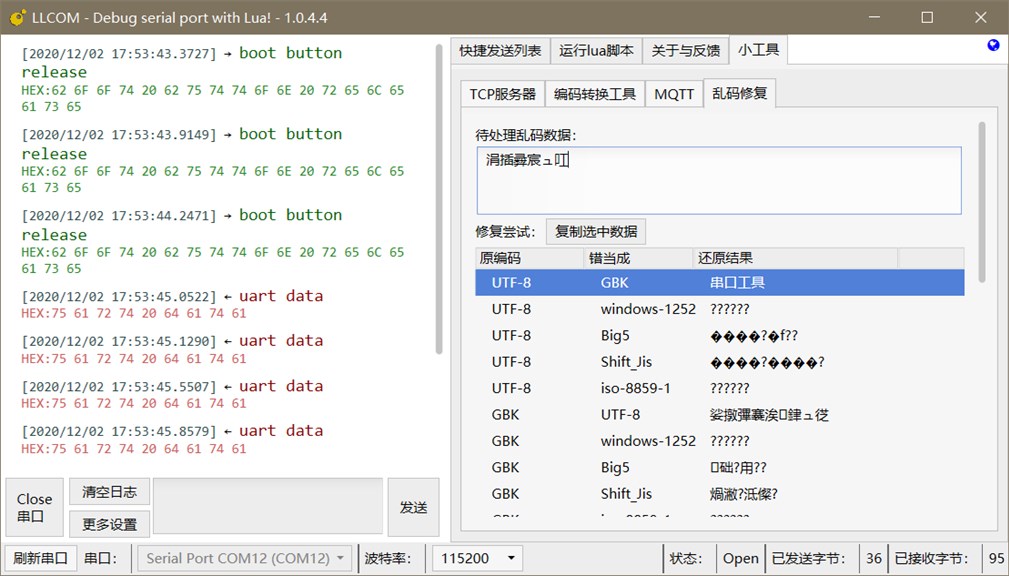Open 更多设置 options
1009x576 pixels.
[109, 523]
